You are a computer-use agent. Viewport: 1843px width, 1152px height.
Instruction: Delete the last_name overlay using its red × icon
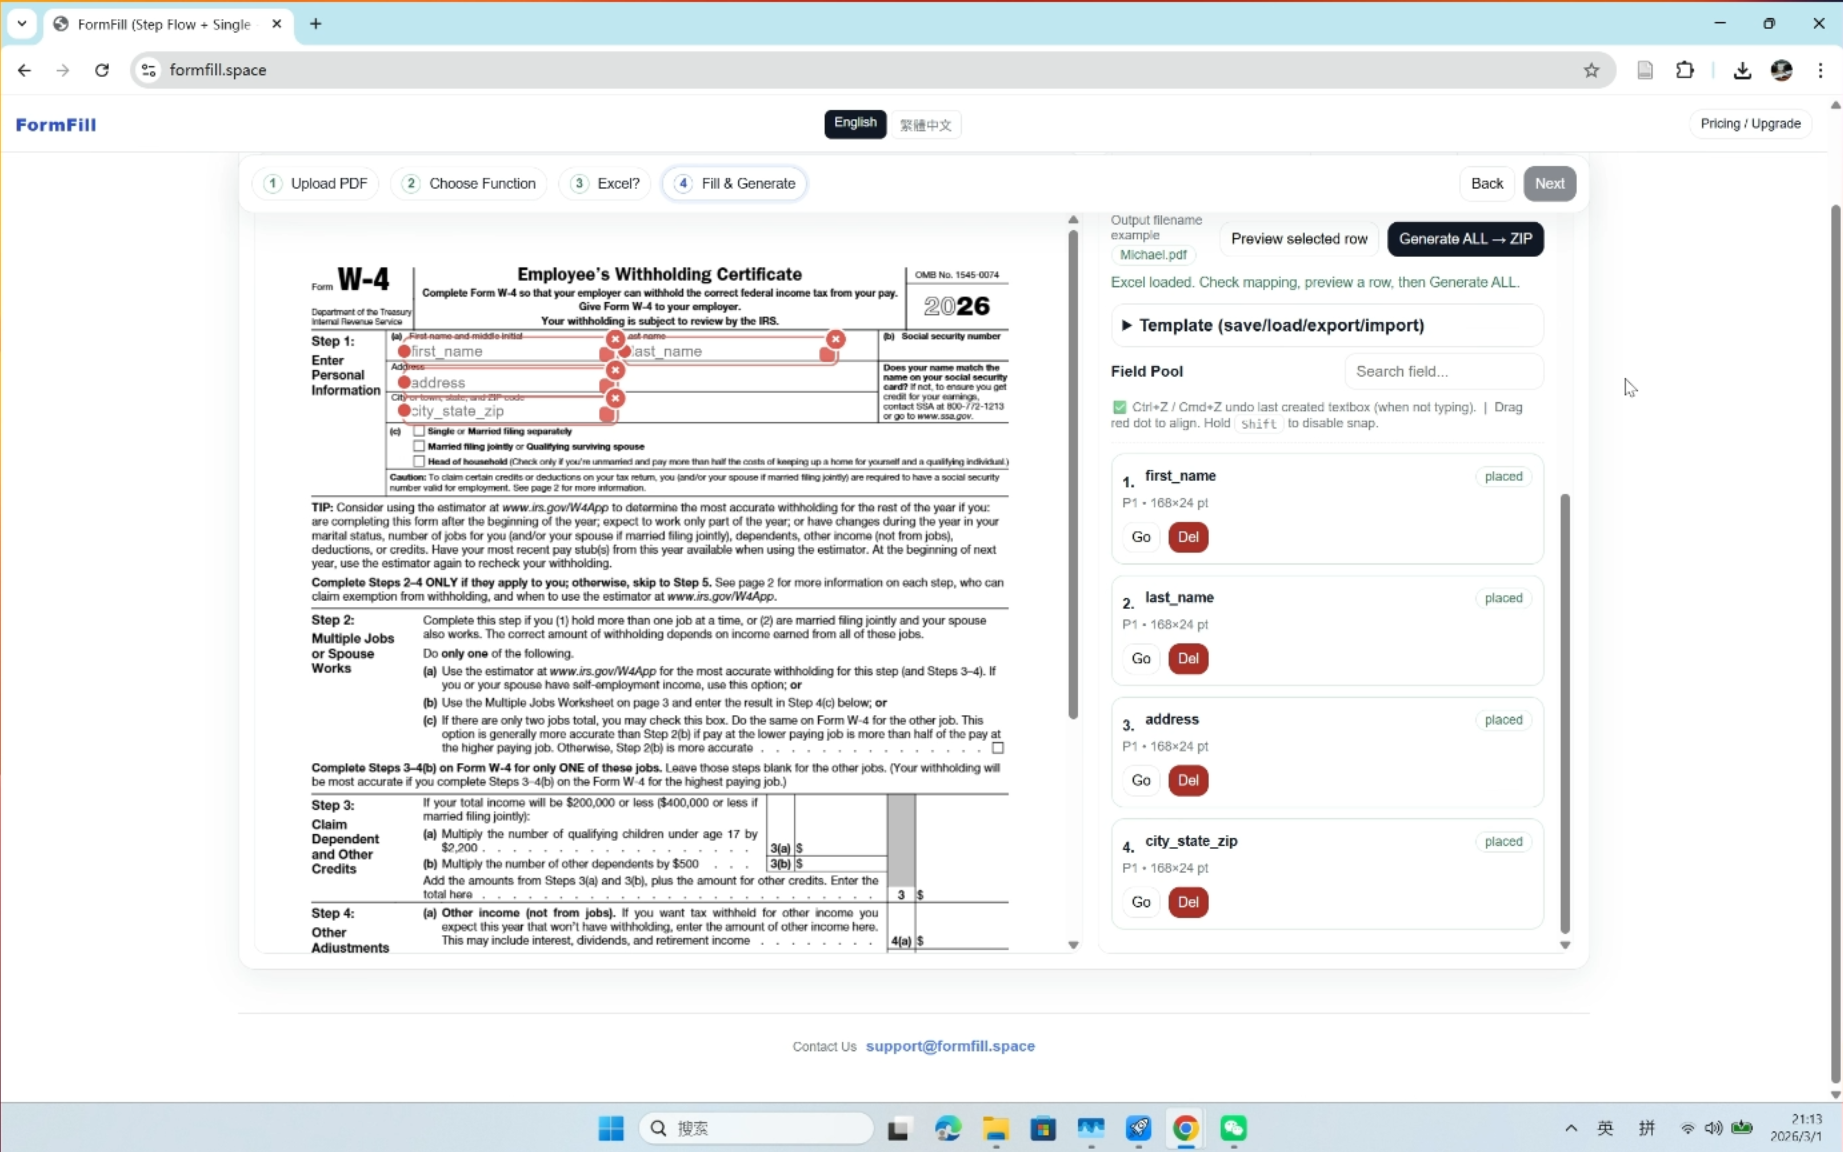point(836,340)
